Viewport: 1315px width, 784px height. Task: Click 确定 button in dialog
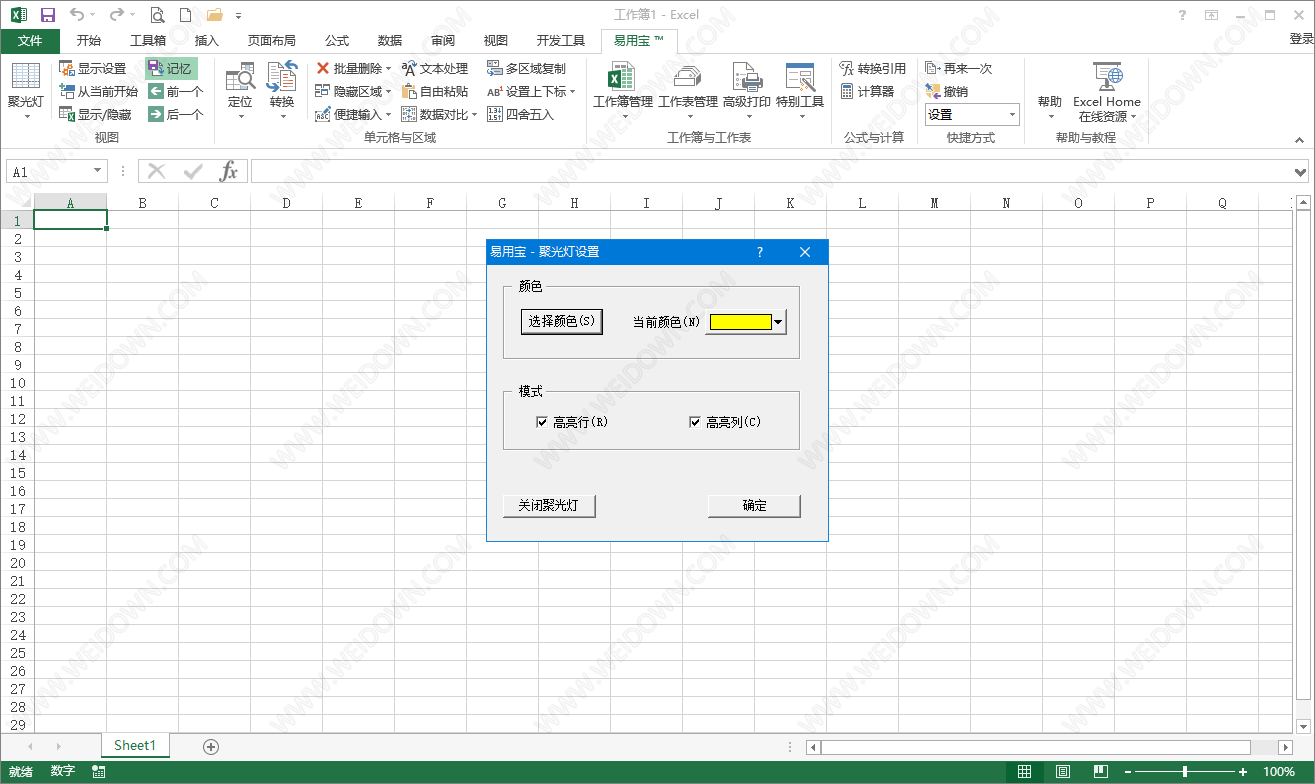(754, 505)
